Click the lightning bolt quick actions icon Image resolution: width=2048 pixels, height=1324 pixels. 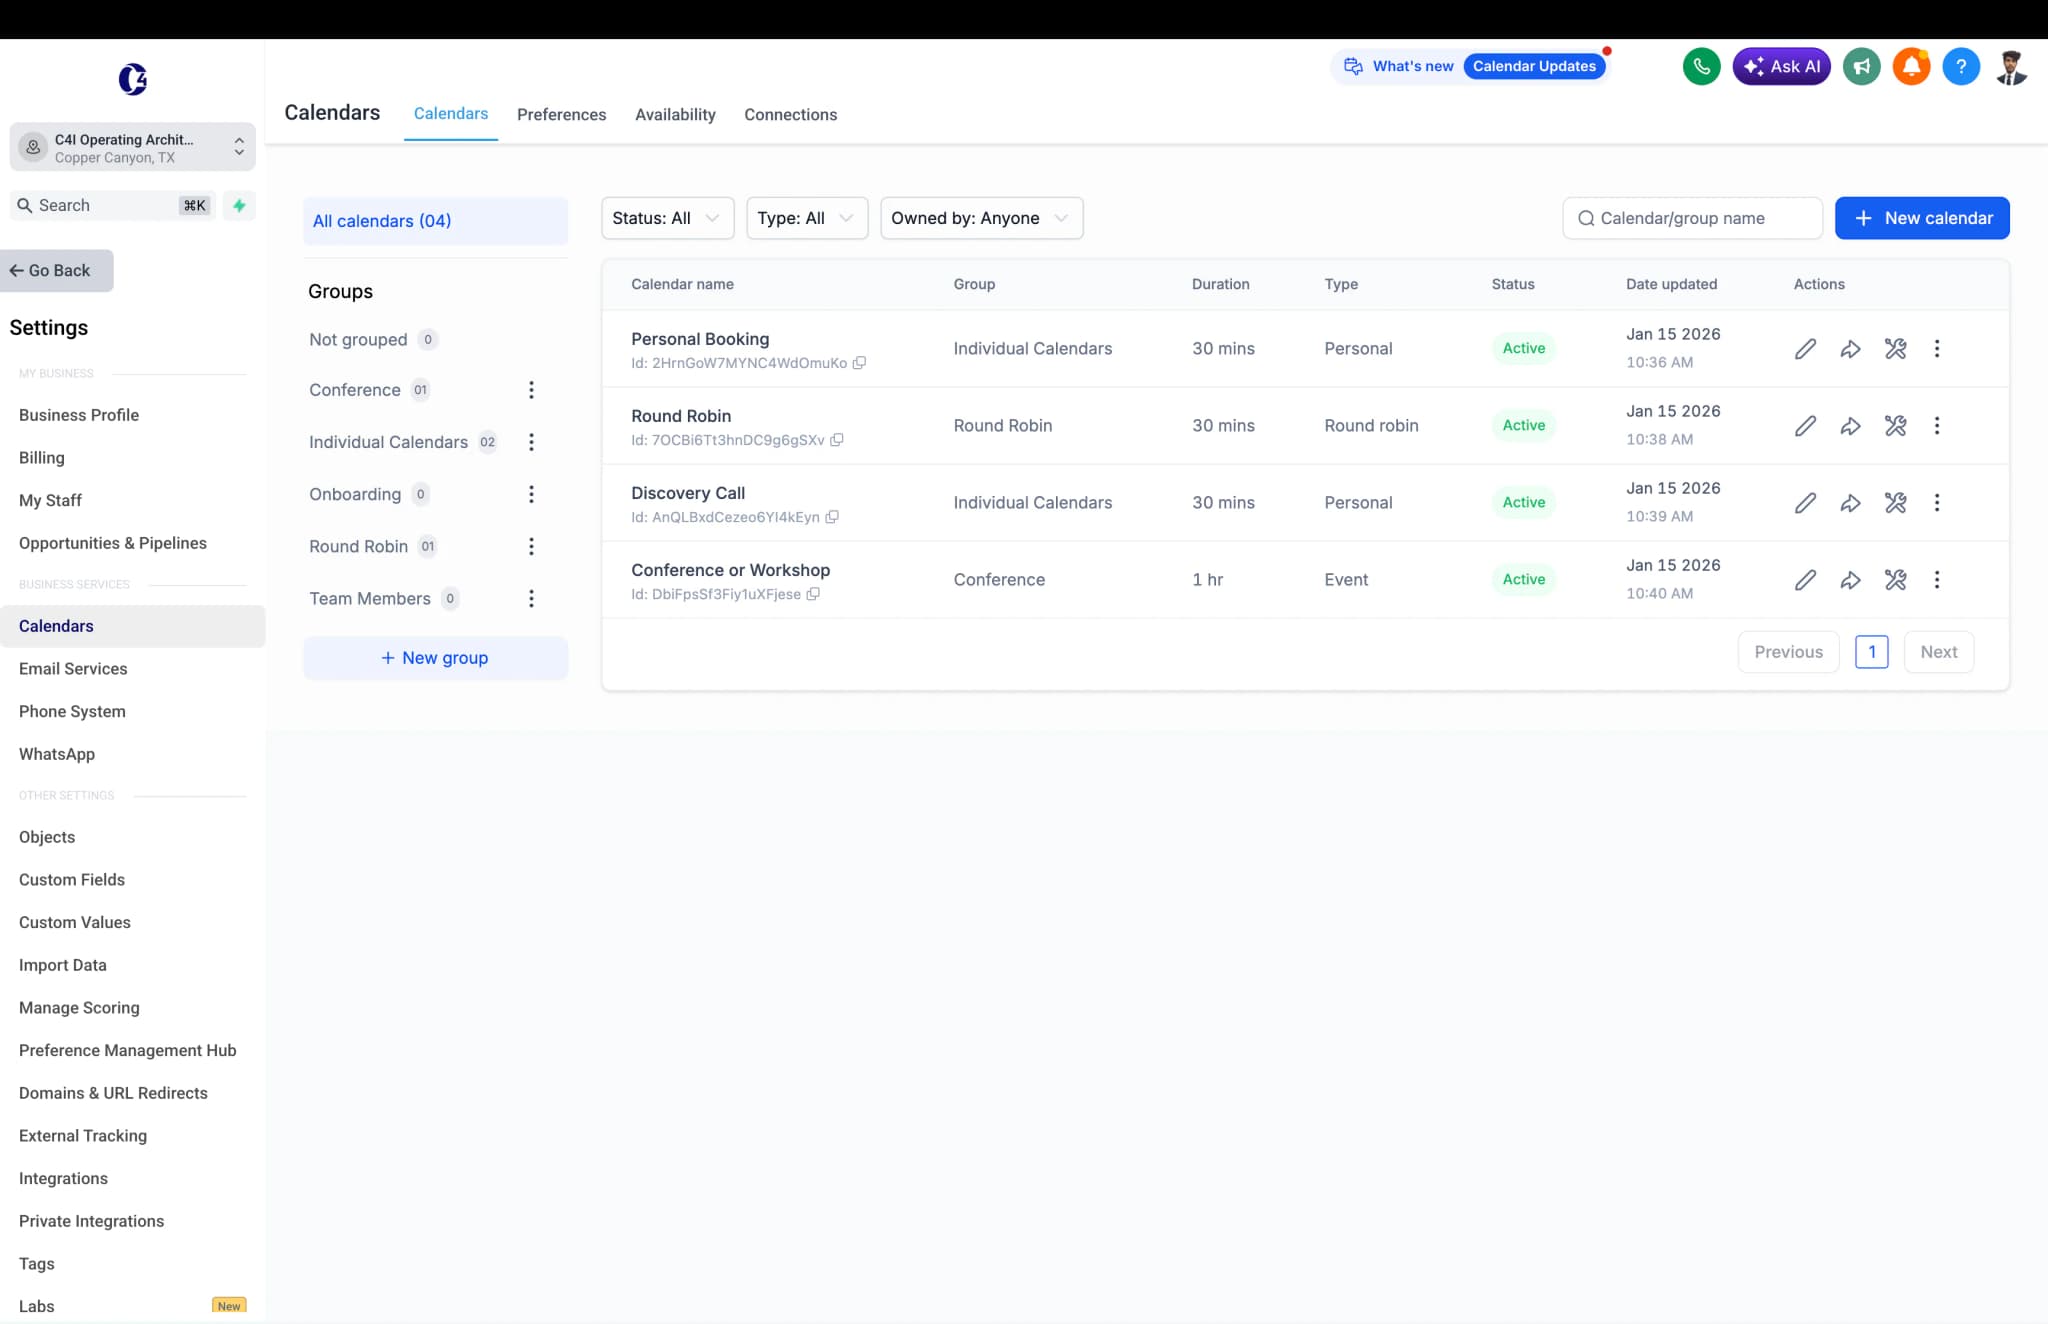coord(239,205)
